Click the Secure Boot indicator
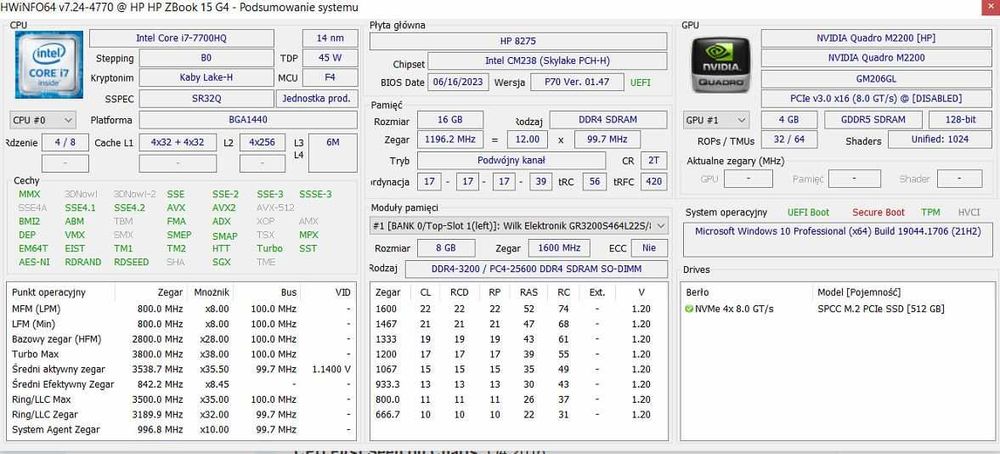Image resolution: width=1000 pixels, height=454 pixels. tap(878, 212)
